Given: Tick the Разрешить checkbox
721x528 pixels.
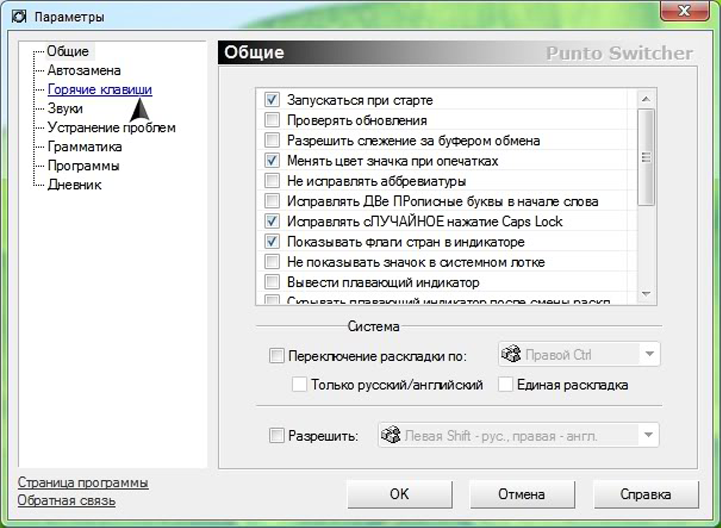Looking at the screenshot, I should tap(276, 435).
